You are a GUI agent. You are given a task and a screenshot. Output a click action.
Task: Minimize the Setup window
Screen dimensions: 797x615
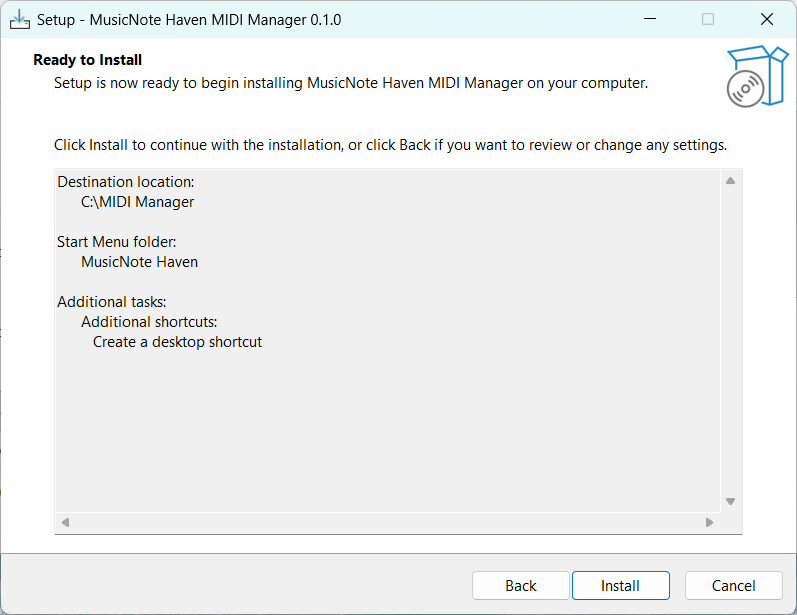[x=650, y=19]
